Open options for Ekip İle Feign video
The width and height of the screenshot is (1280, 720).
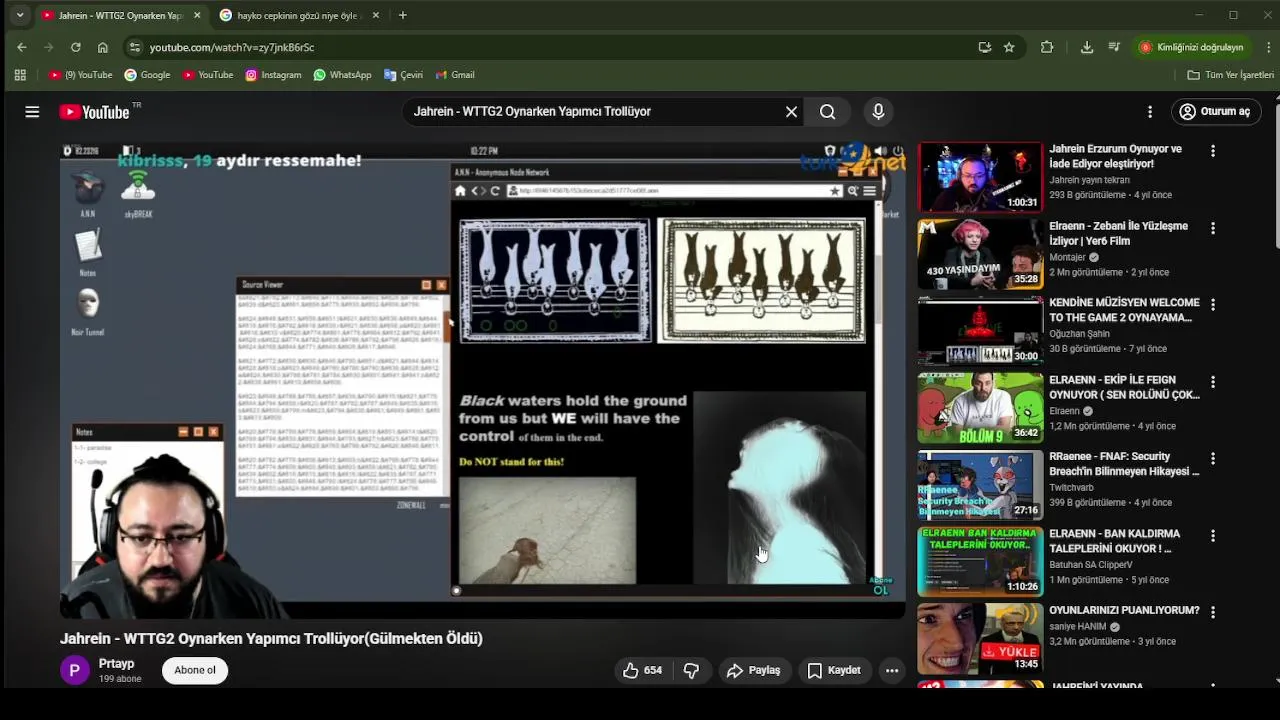pos(1213,382)
